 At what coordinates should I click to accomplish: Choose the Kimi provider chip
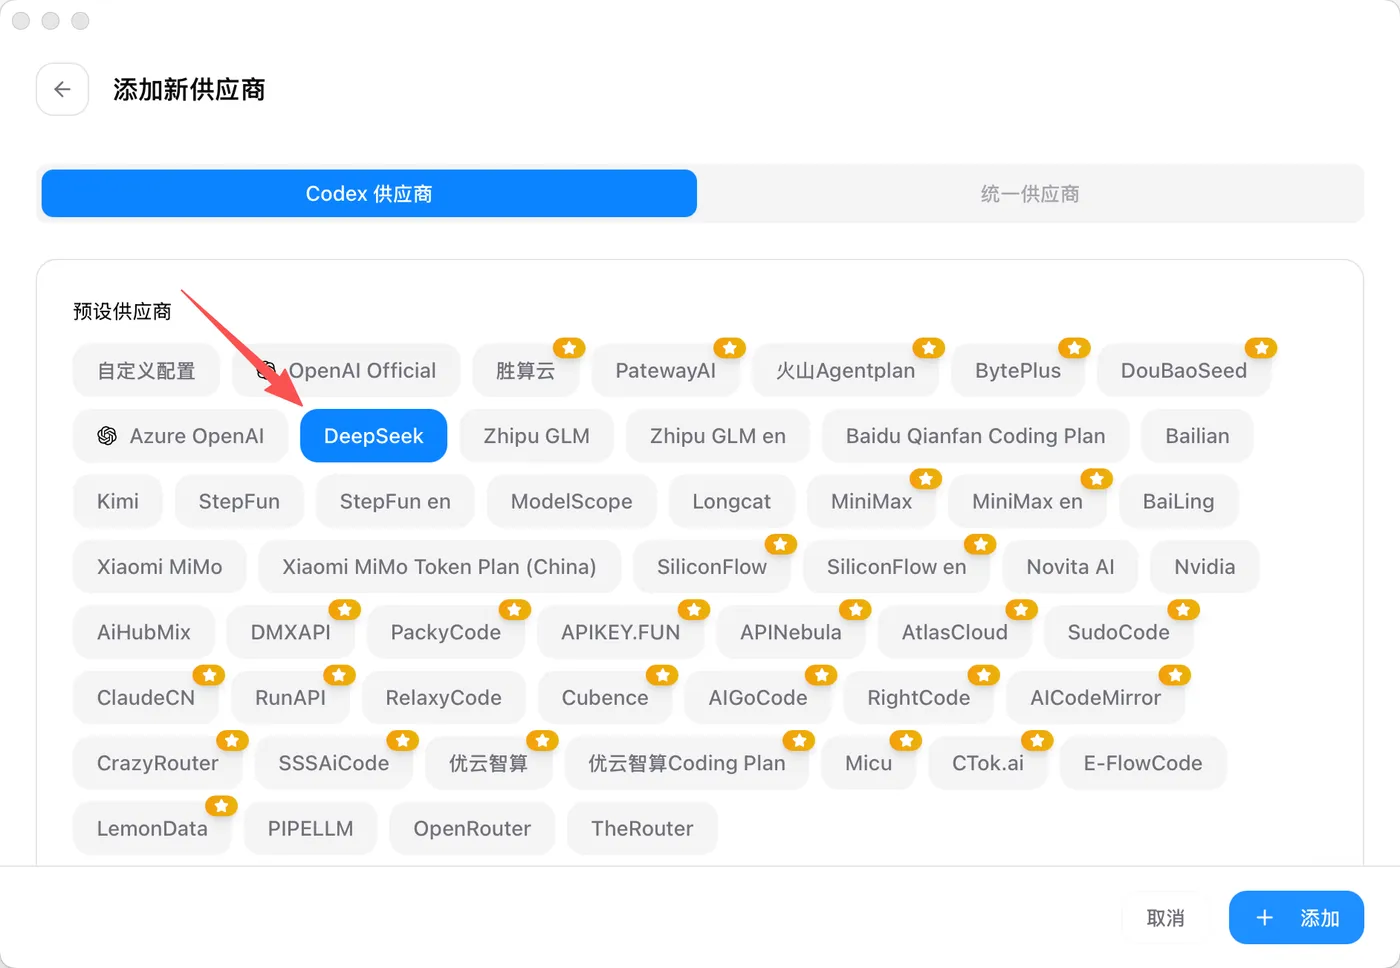pyautogui.click(x=118, y=502)
